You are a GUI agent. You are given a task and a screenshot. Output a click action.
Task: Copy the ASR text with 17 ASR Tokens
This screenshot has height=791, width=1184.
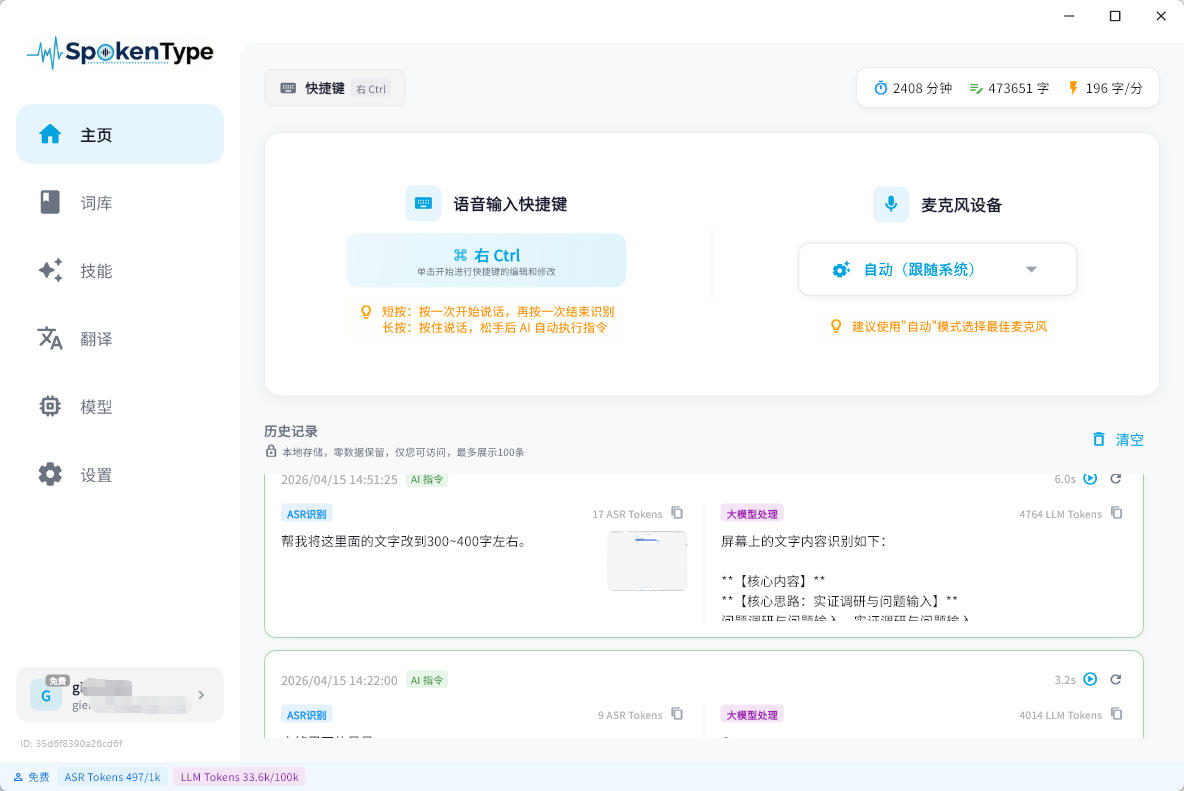point(677,513)
